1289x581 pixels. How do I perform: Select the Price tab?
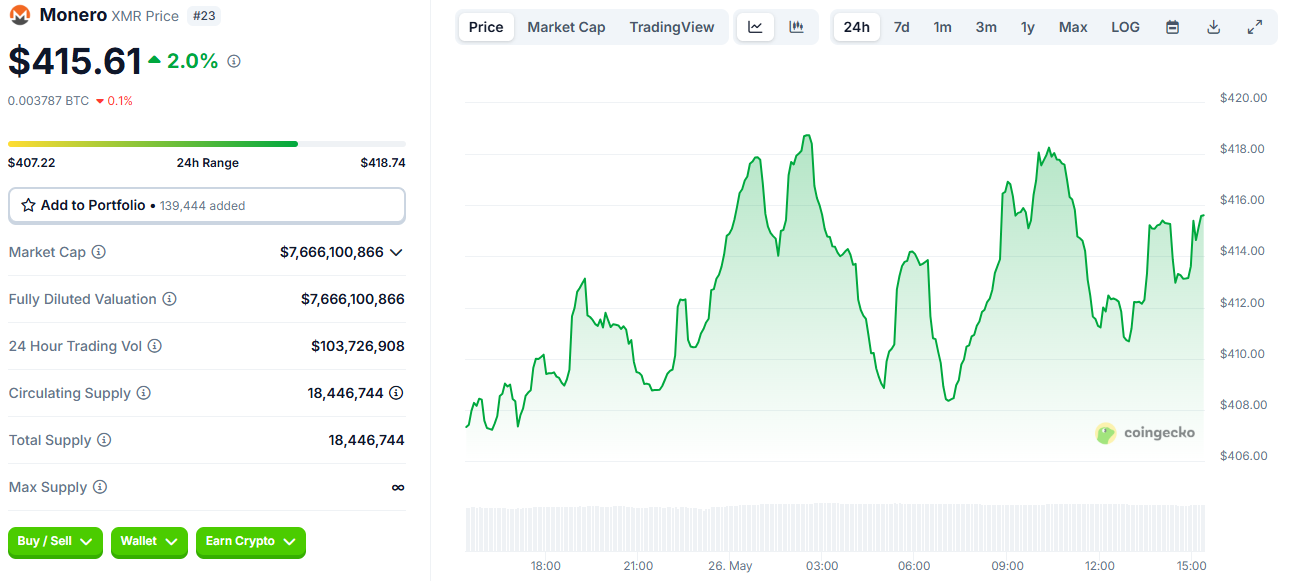[x=486, y=27]
